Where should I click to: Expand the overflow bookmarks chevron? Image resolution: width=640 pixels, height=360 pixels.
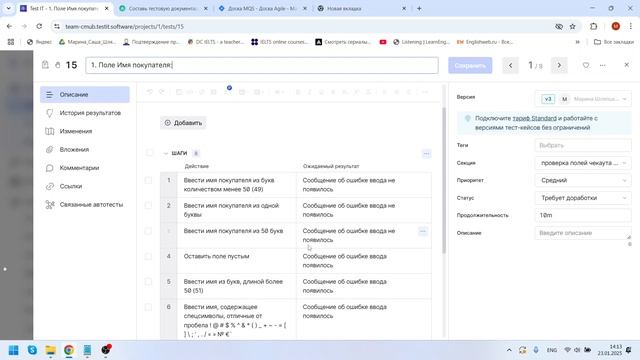578,42
